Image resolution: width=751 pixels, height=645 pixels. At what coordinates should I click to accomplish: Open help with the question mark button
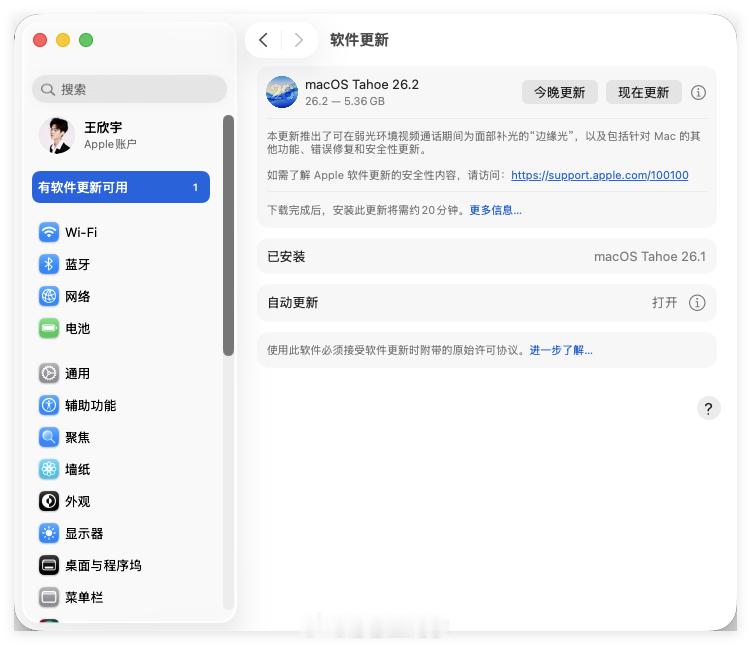[708, 408]
